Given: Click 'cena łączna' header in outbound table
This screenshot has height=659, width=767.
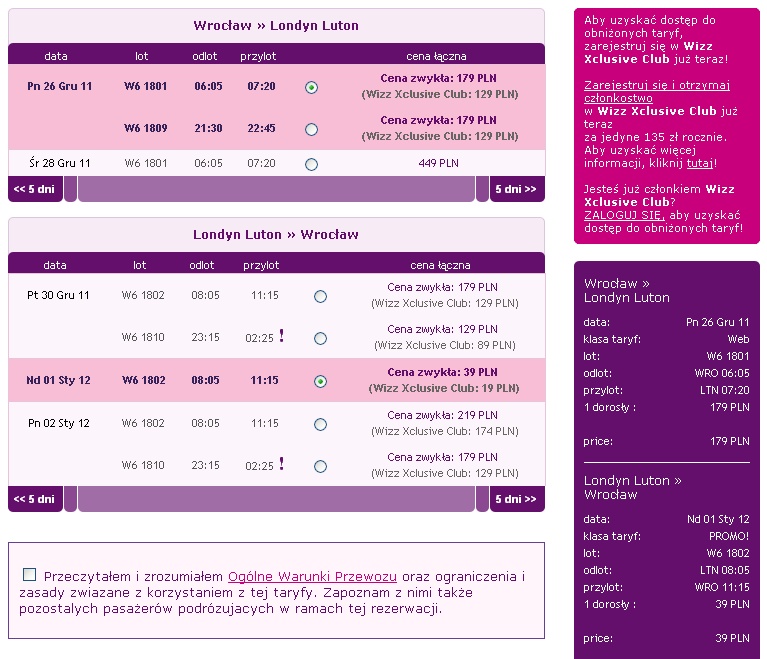Looking at the screenshot, I should pyautogui.click(x=436, y=56).
